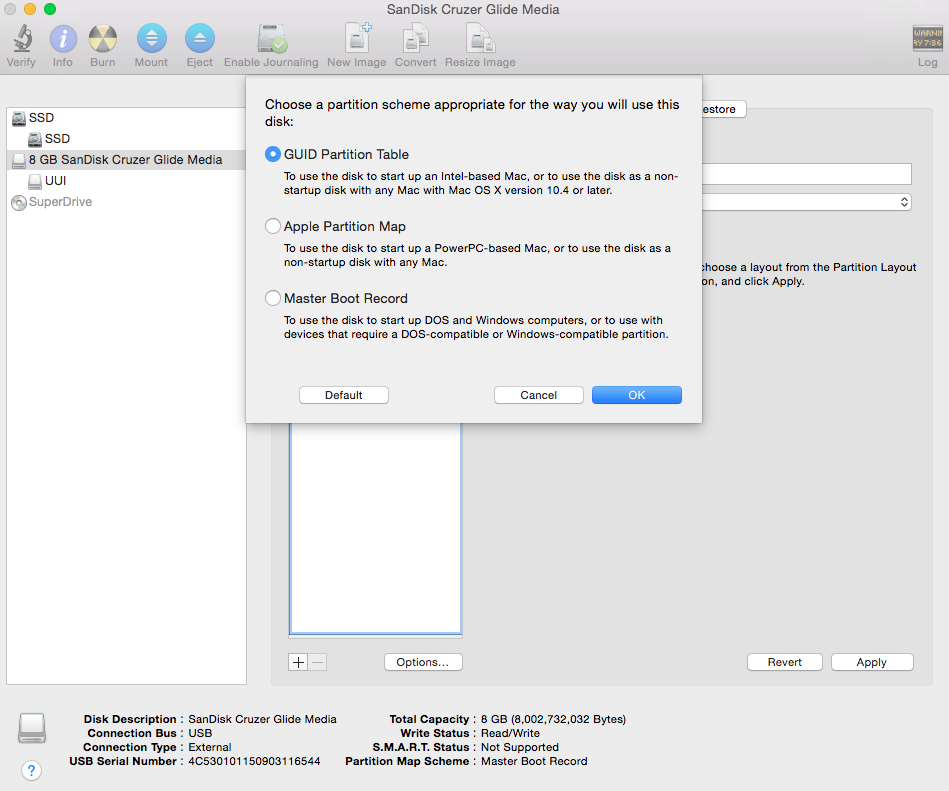The height and width of the screenshot is (791, 949).
Task: Choose GUID Partition Table option
Action: pos(273,154)
